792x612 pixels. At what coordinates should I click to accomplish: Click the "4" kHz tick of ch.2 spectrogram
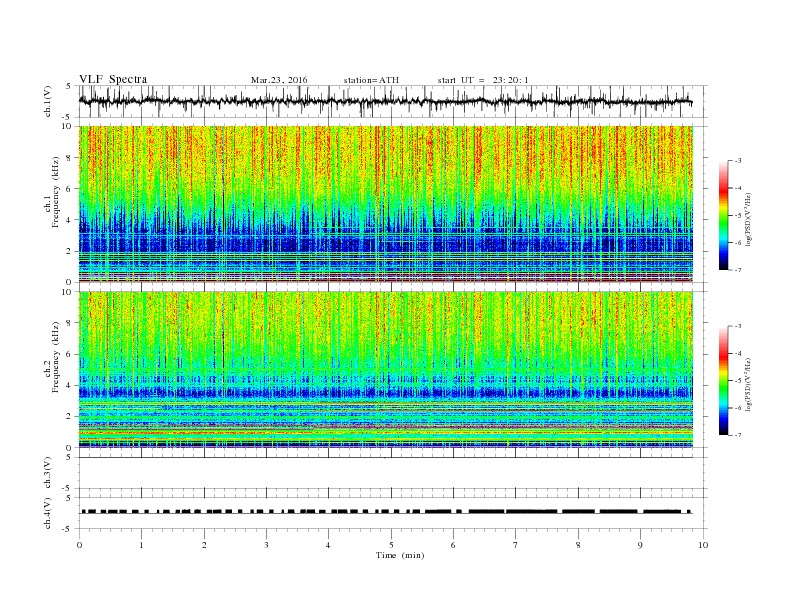(x=70, y=385)
